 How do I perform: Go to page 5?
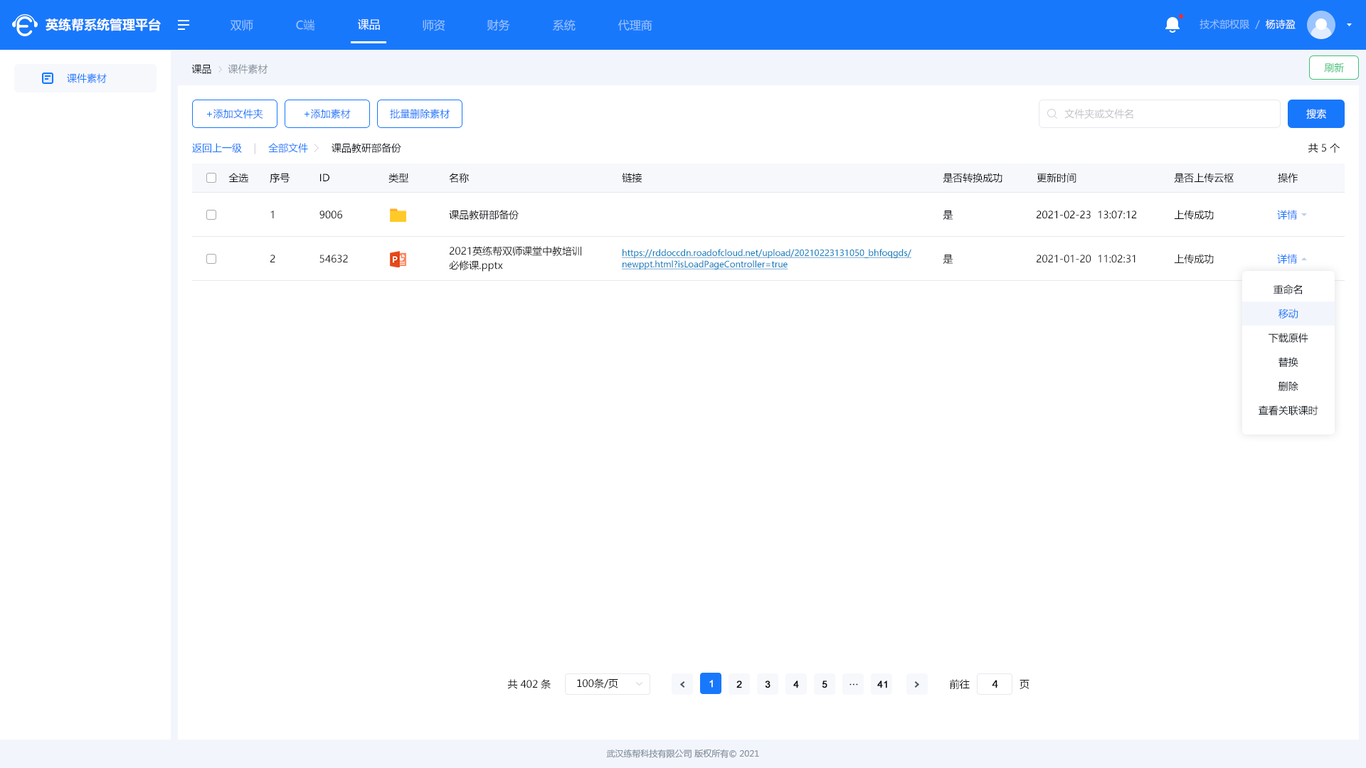point(824,684)
